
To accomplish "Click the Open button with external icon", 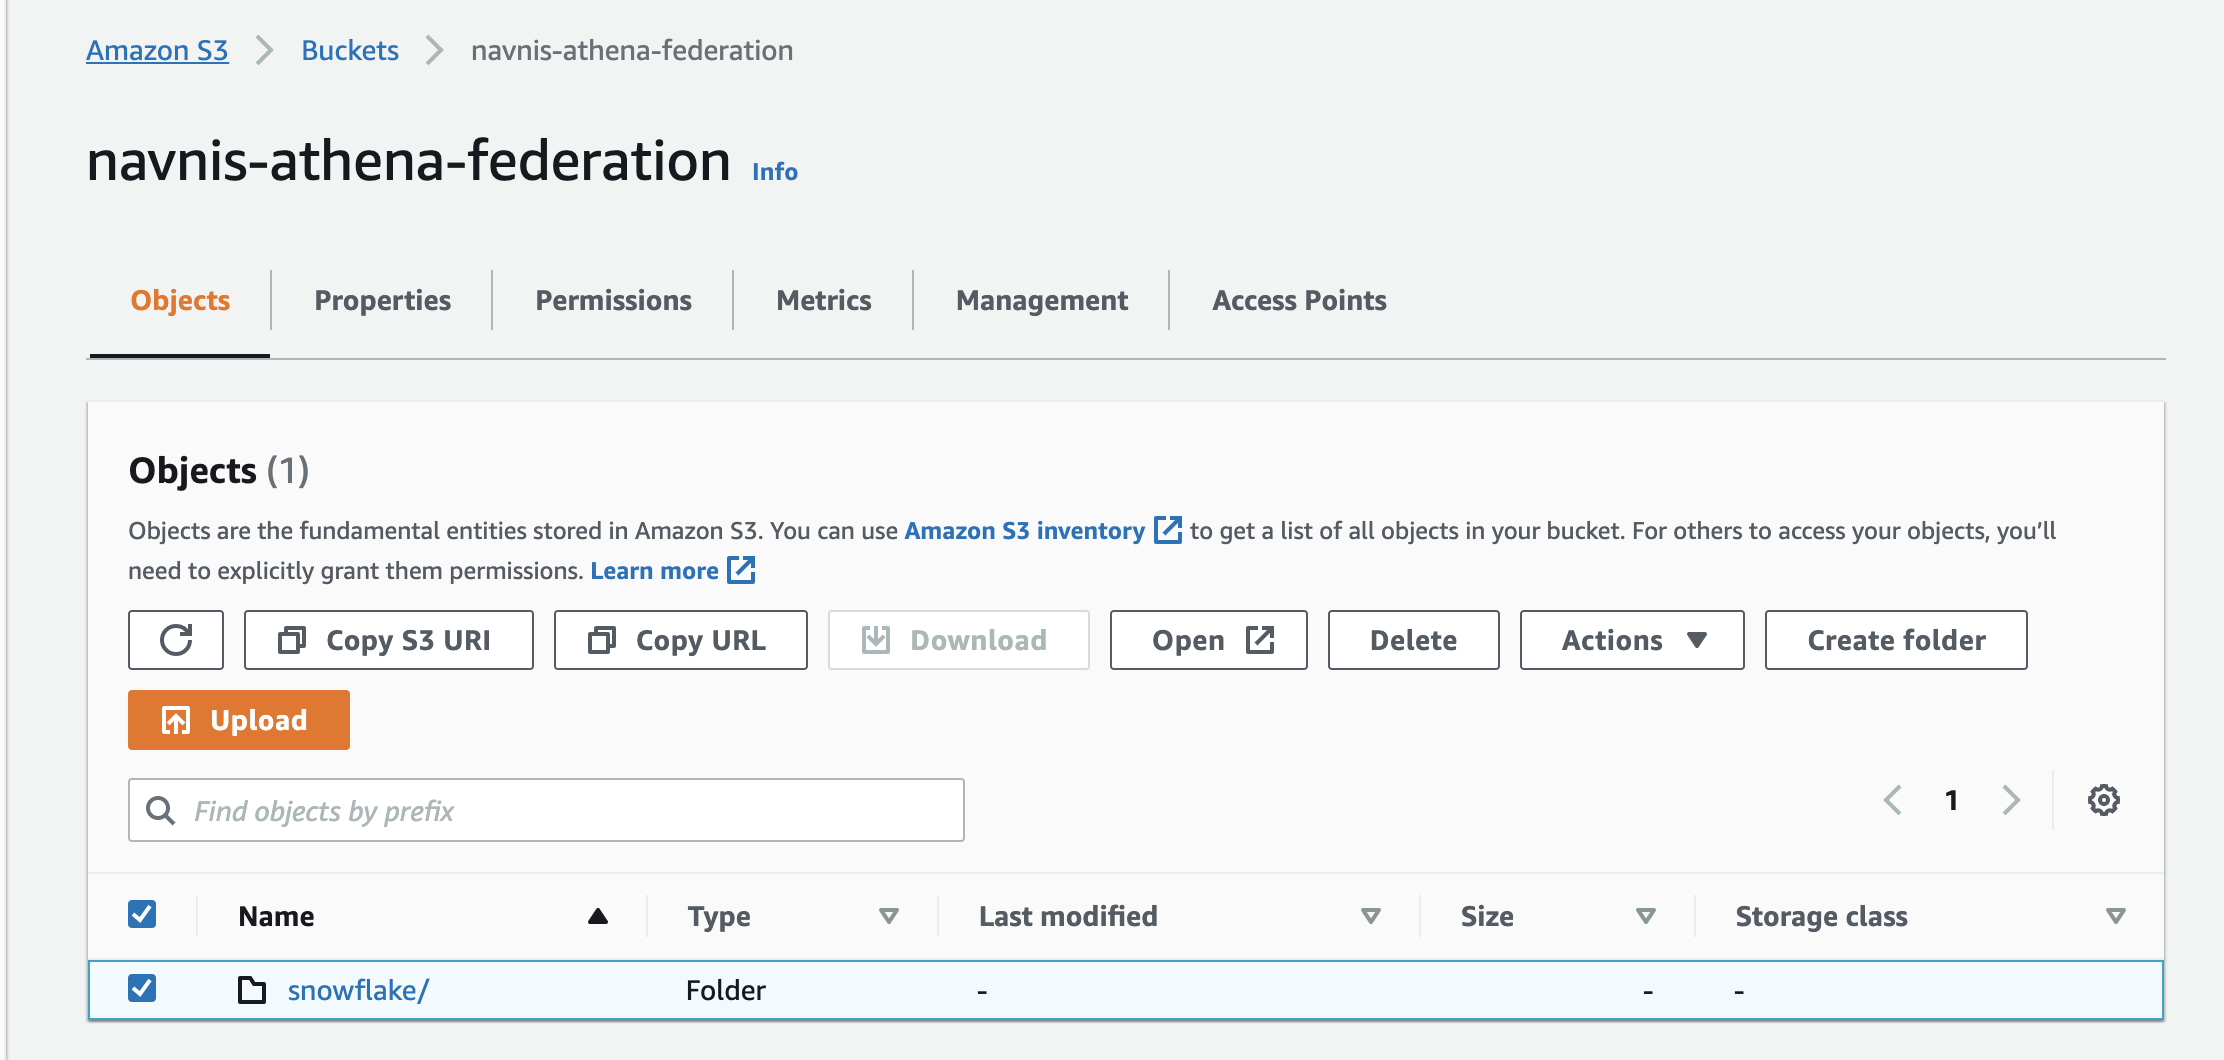I will pyautogui.click(x=1208, y=640).
